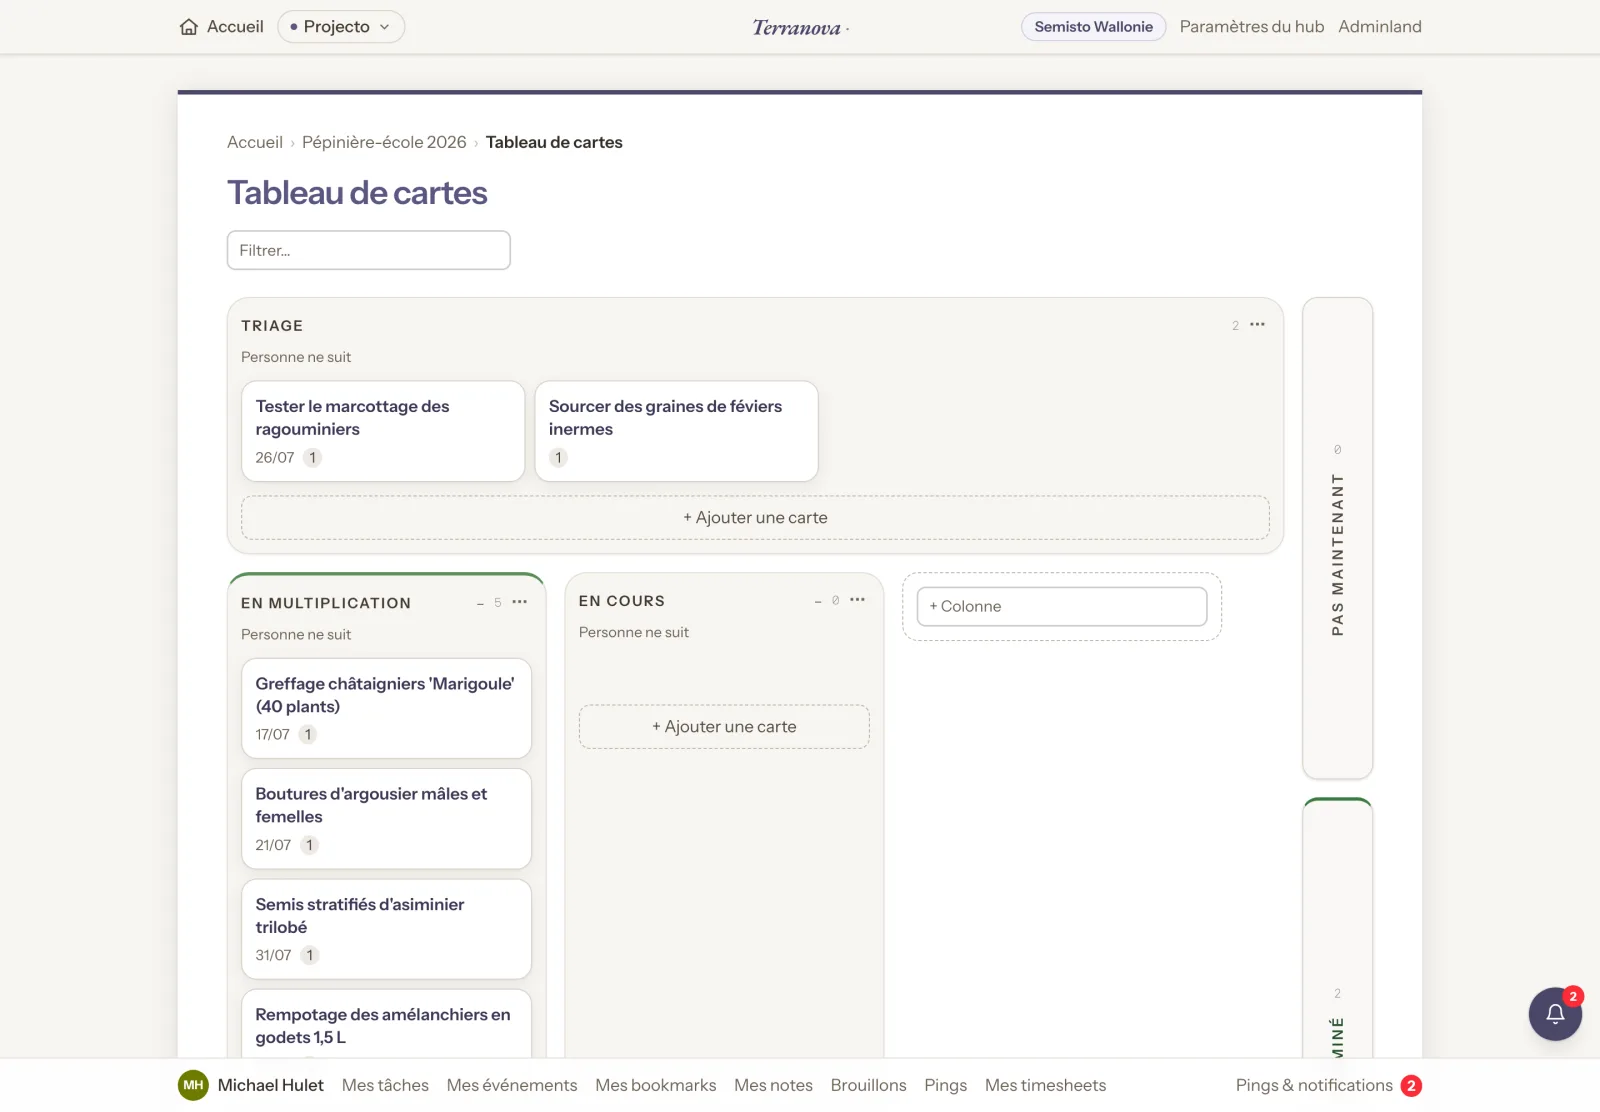
Task: Open Michael Hulet profile menu
Action: pos(271,1085)
